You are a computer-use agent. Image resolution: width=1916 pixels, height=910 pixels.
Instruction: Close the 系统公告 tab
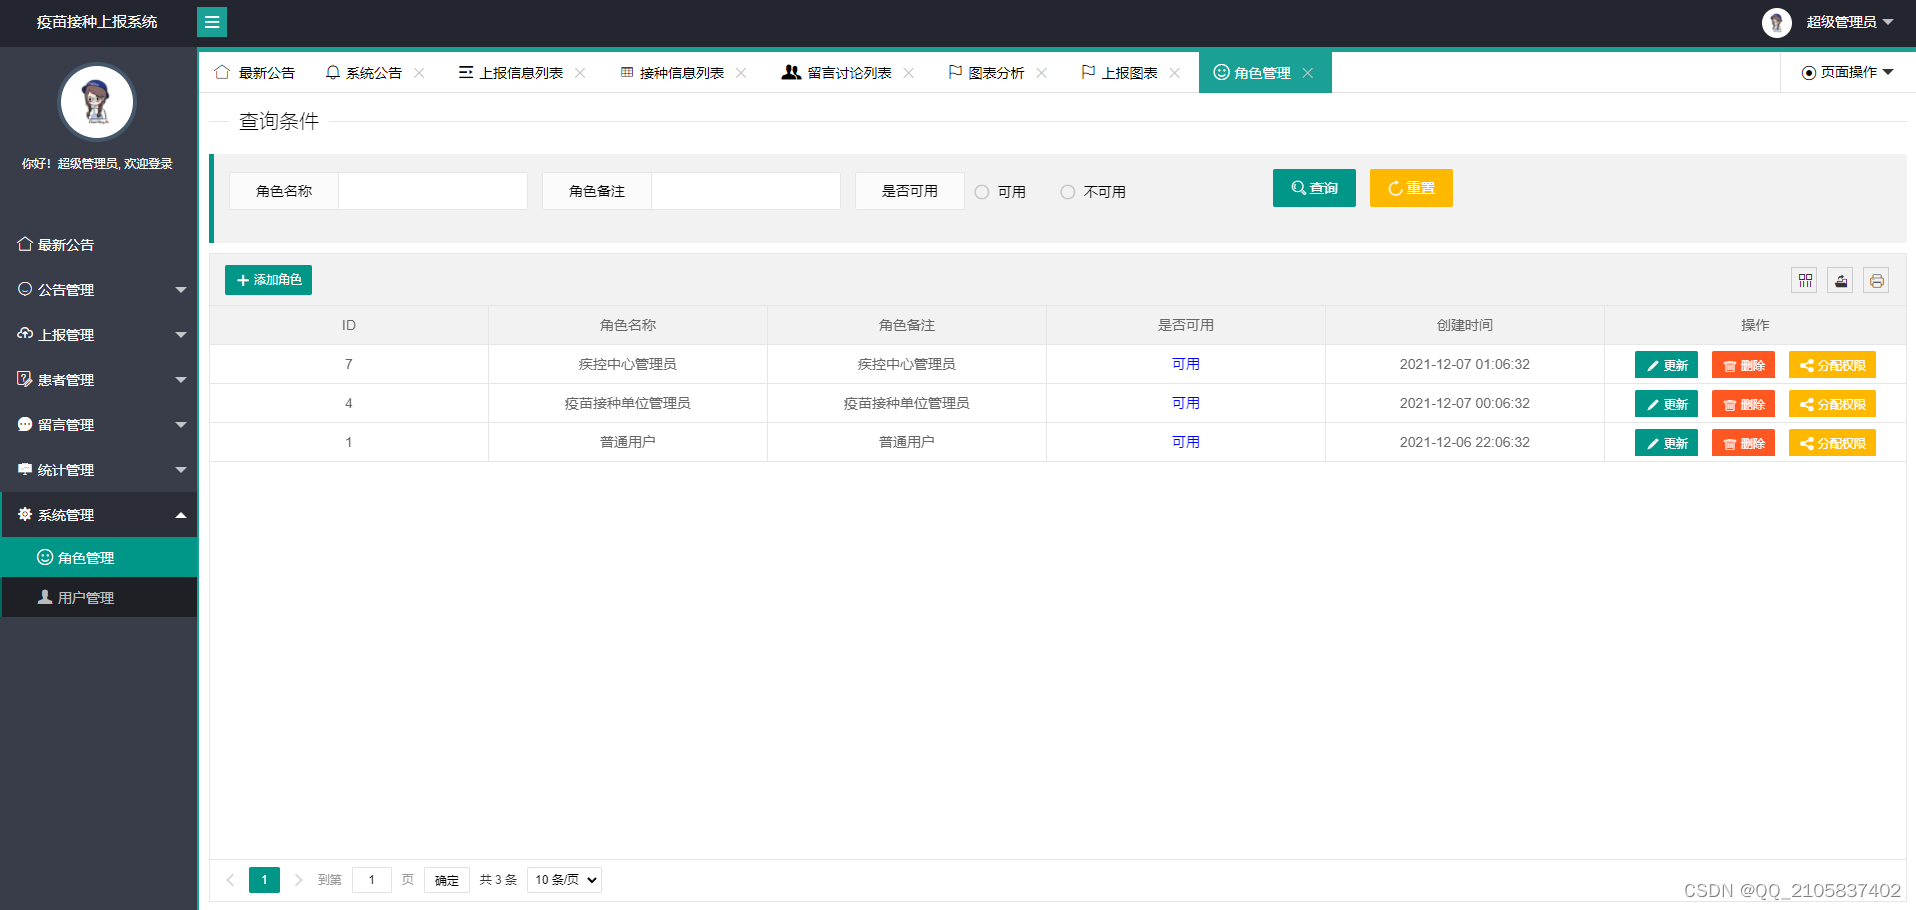coord(419,73)
